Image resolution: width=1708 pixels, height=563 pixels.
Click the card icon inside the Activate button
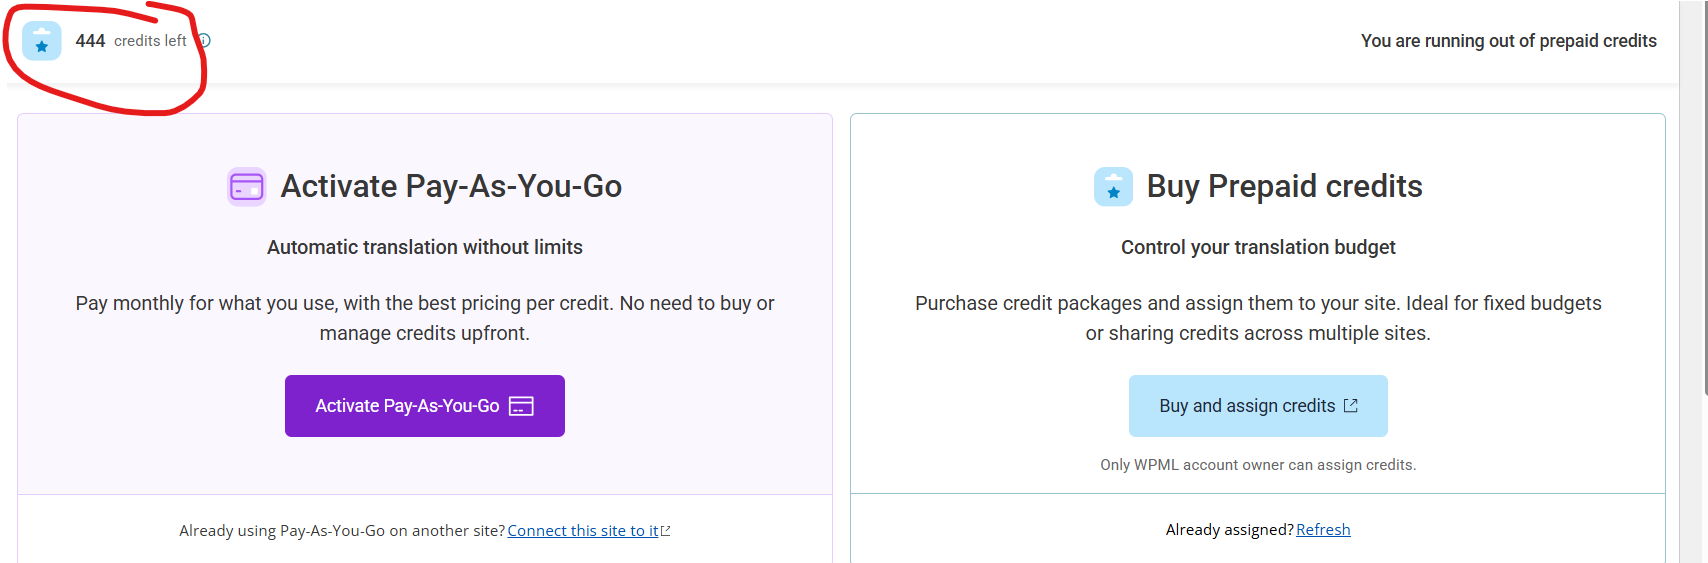click(x=521, y=406)
